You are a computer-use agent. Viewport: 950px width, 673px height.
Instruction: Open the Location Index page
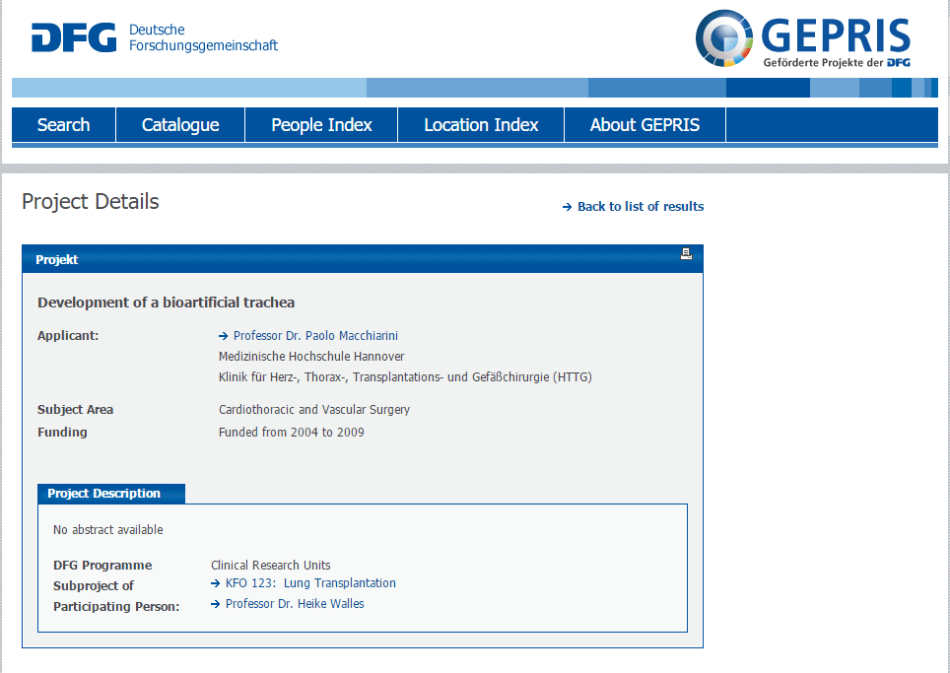pyautogui.click(x=480, y=125)
